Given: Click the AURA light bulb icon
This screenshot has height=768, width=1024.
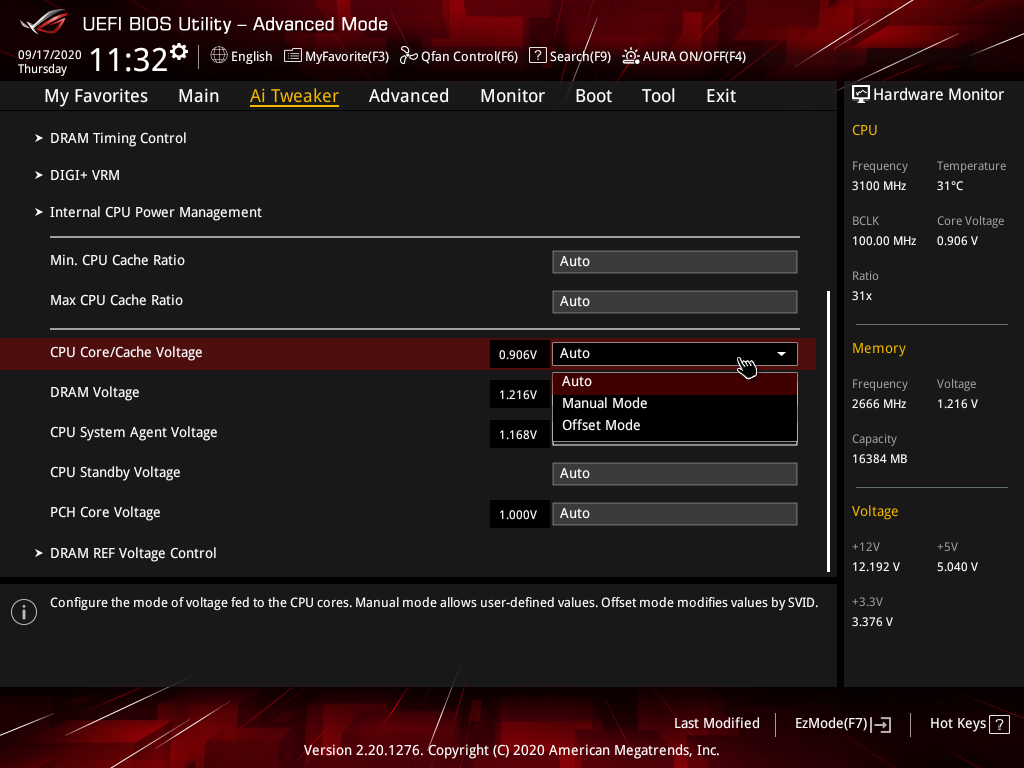Looking at the screenshot, I should tap(630, 56).
